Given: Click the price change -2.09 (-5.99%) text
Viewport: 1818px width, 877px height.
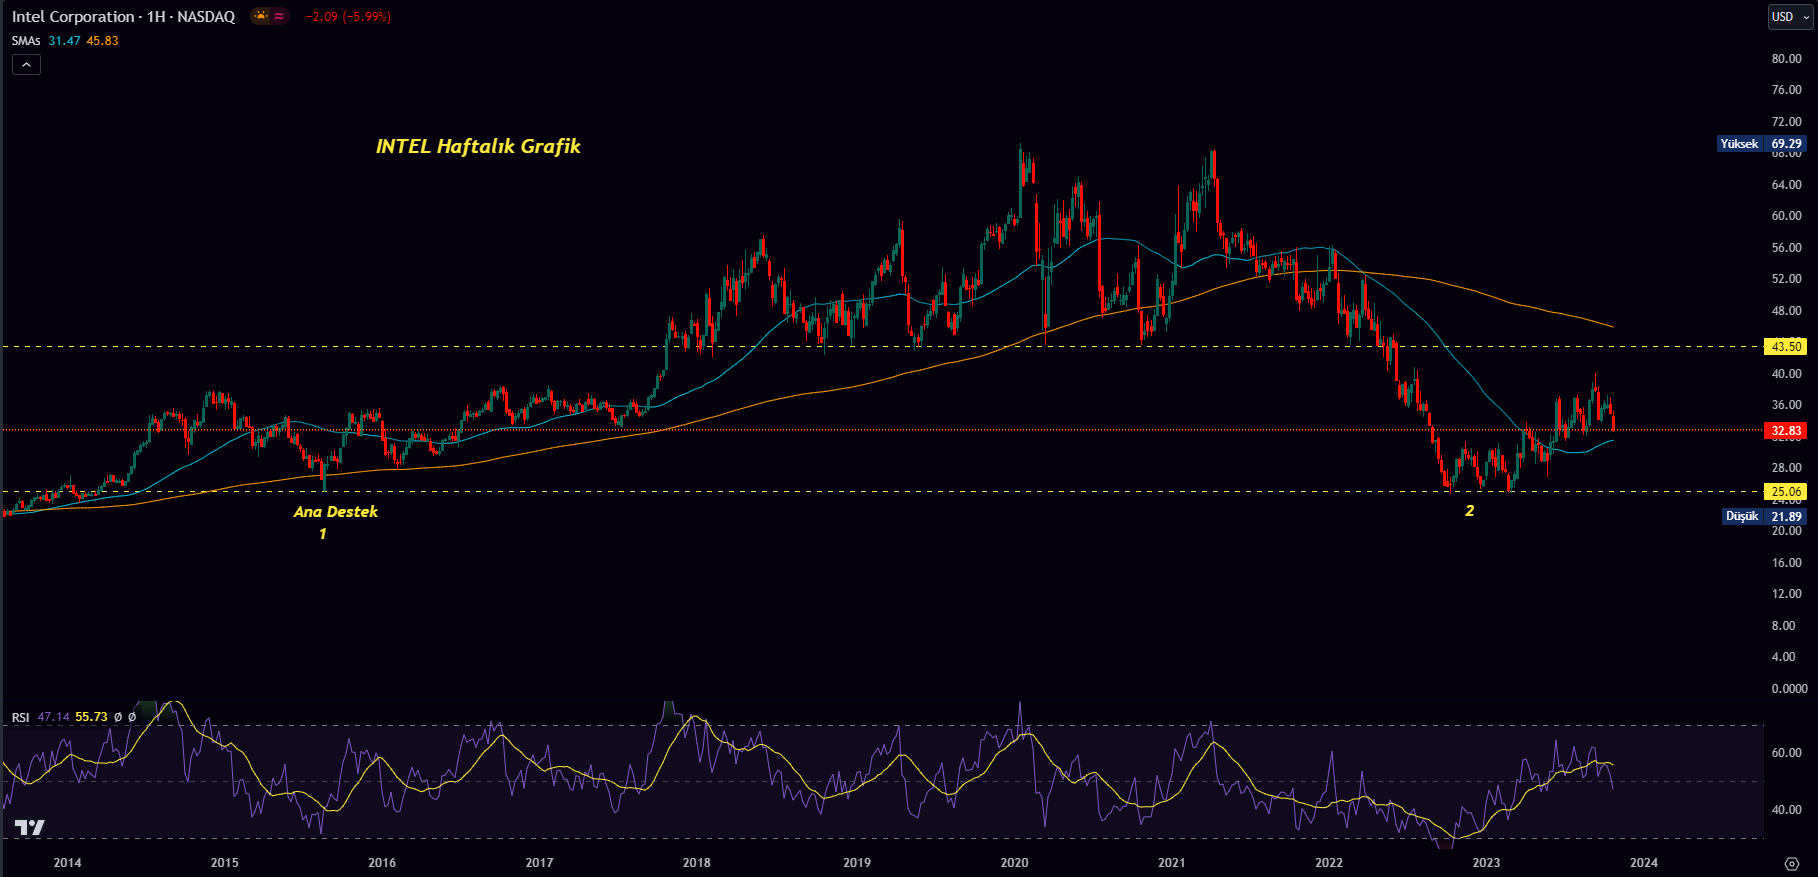Looking at the screenshot, I should coord(348,17).
